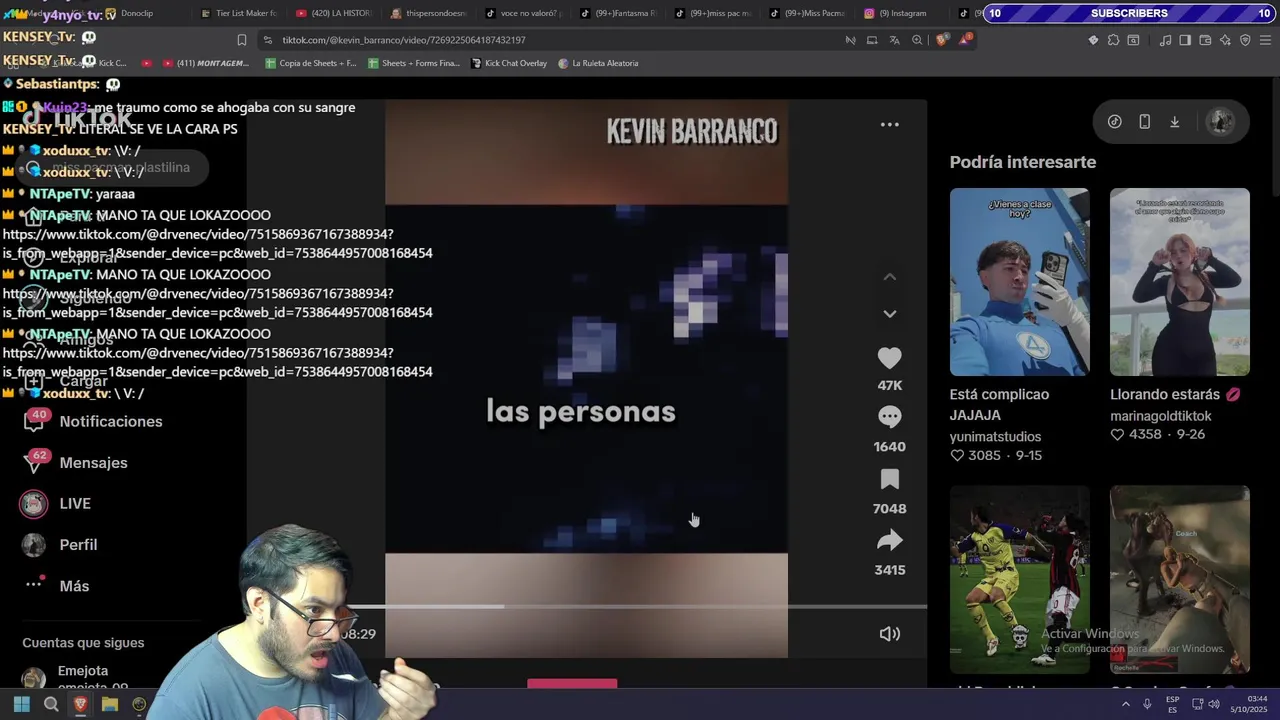Open Windows taskbar search
Image resolution: width=1280 pixels, height=720 pixels.
[x=51, y=704]
